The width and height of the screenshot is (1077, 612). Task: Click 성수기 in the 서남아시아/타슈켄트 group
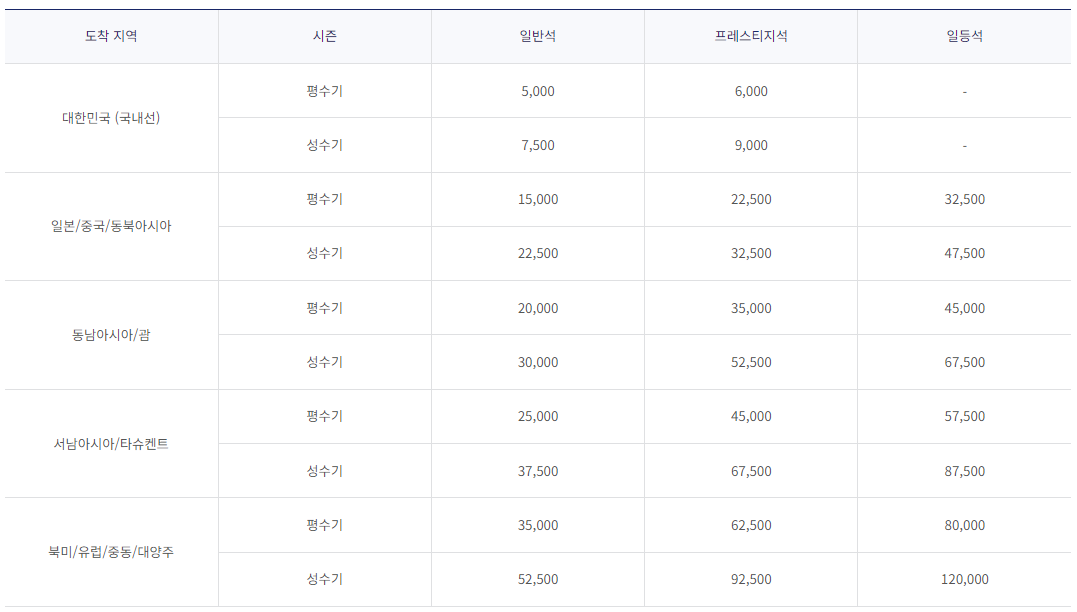tap(325, 471)
